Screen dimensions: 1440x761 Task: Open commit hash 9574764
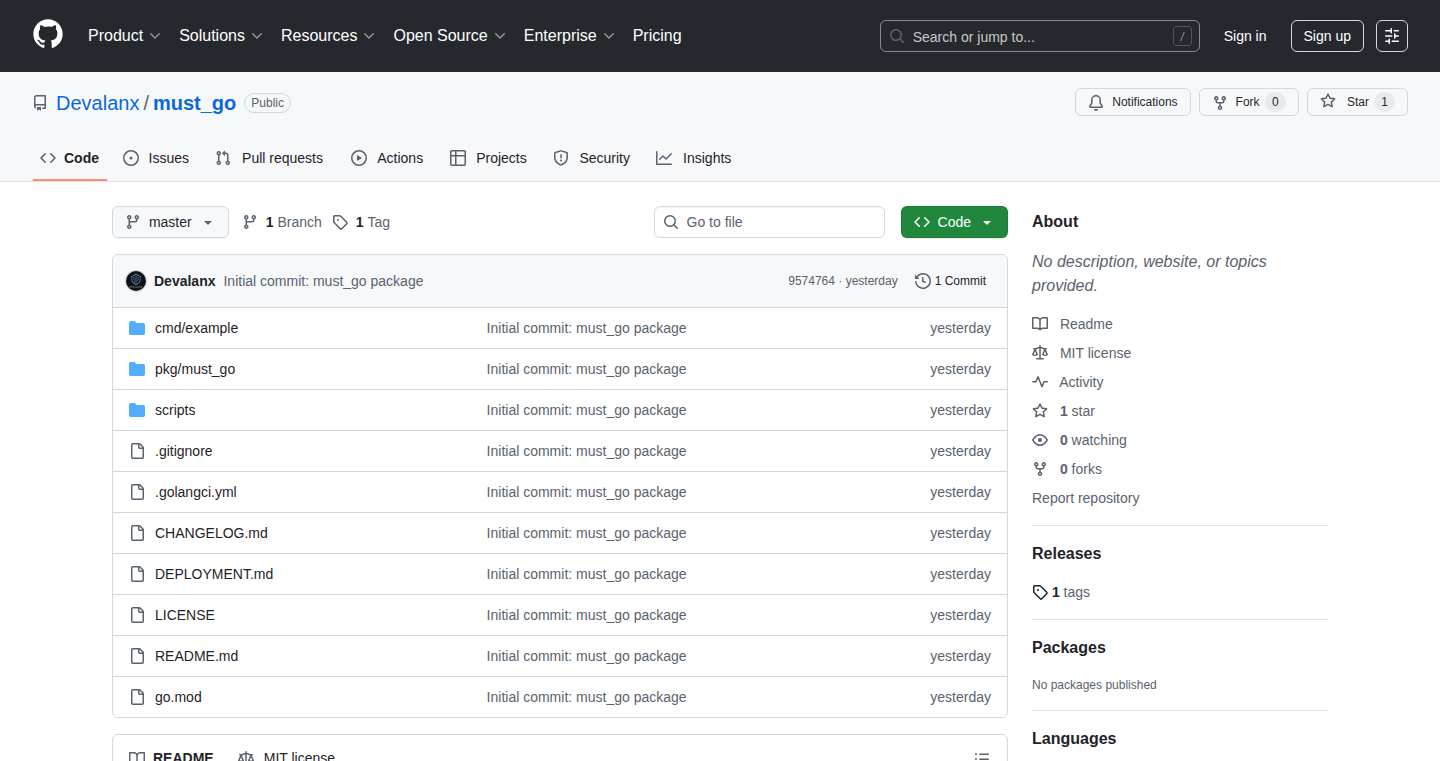[x=811, y=281]
